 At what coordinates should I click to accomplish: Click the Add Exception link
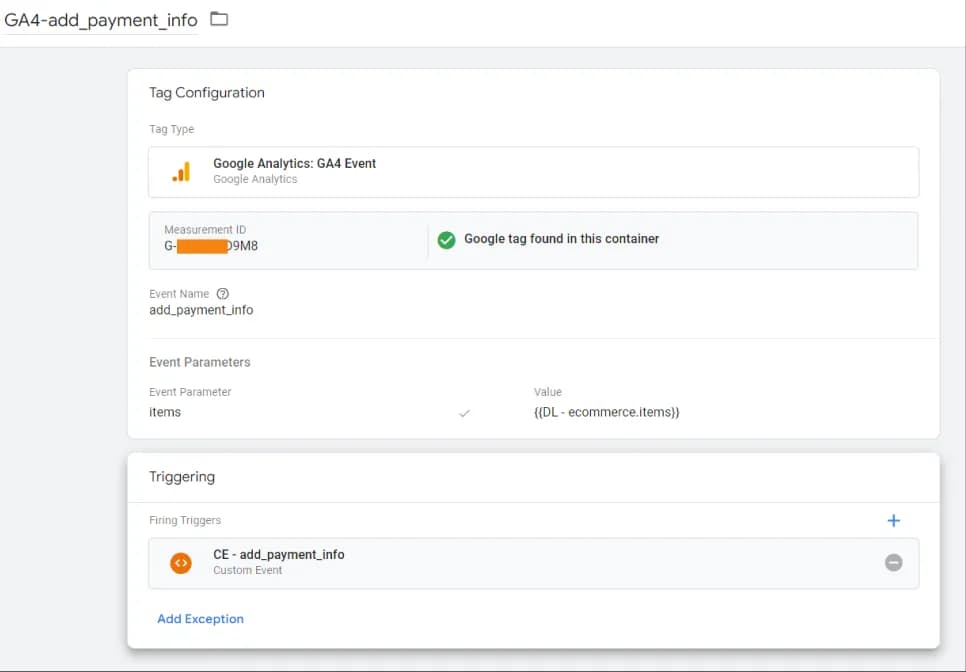tap(200, 619)
